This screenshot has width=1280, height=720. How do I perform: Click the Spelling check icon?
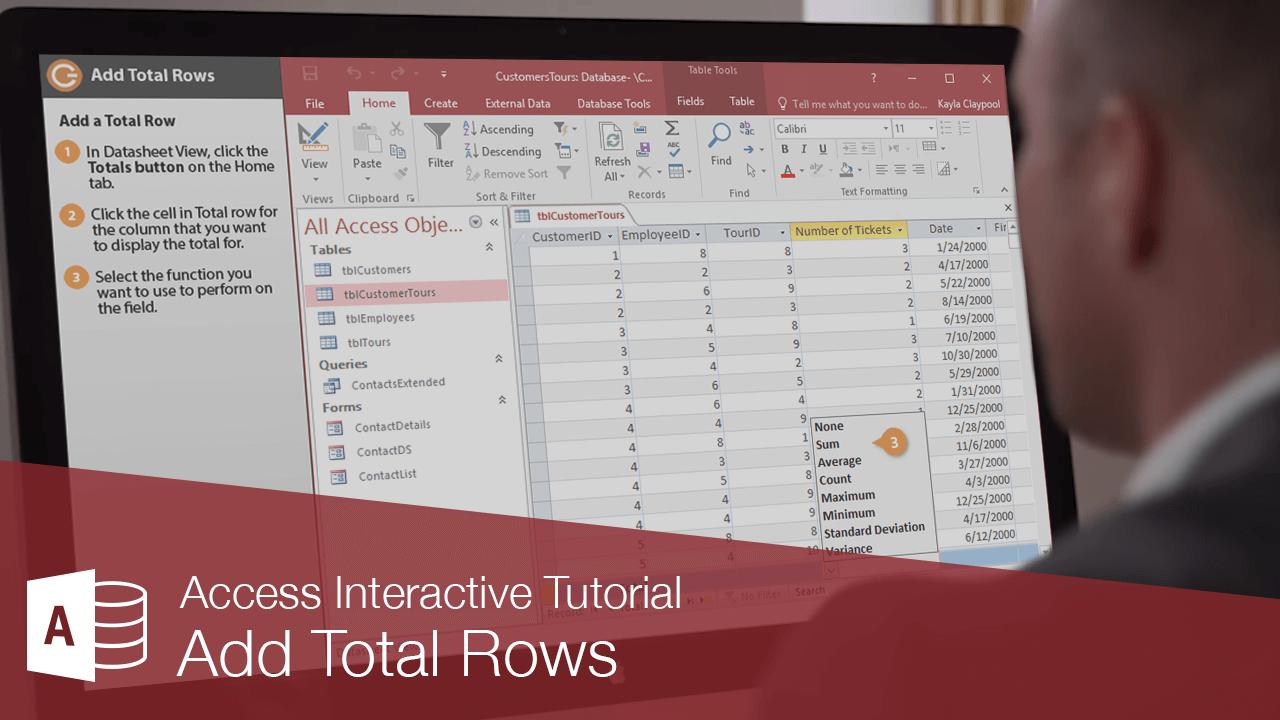coord(674,148)
